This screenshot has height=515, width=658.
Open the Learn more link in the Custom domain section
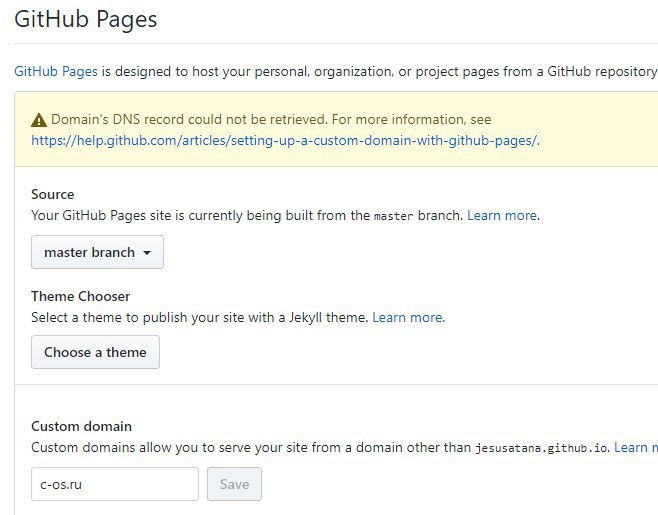pyautogui.click(x=636, y=447)
